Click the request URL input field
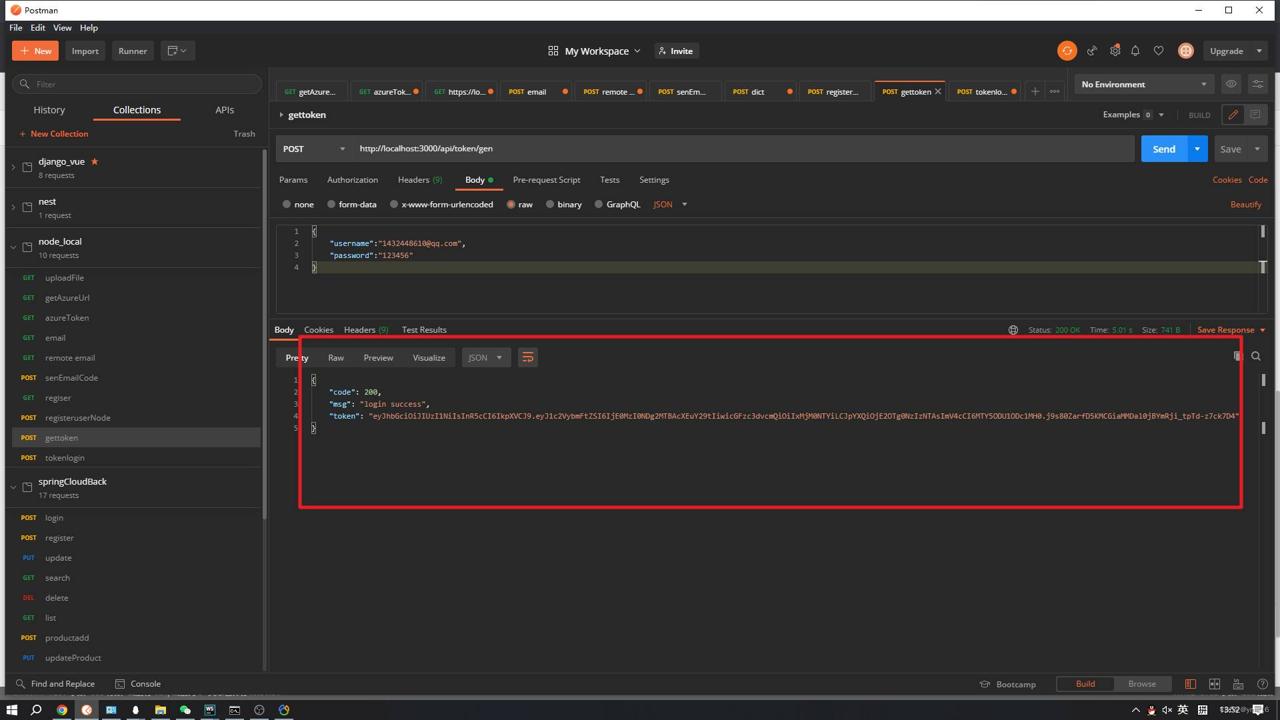1280x720 pixels. pyautogui.click(x=744, y=149)
